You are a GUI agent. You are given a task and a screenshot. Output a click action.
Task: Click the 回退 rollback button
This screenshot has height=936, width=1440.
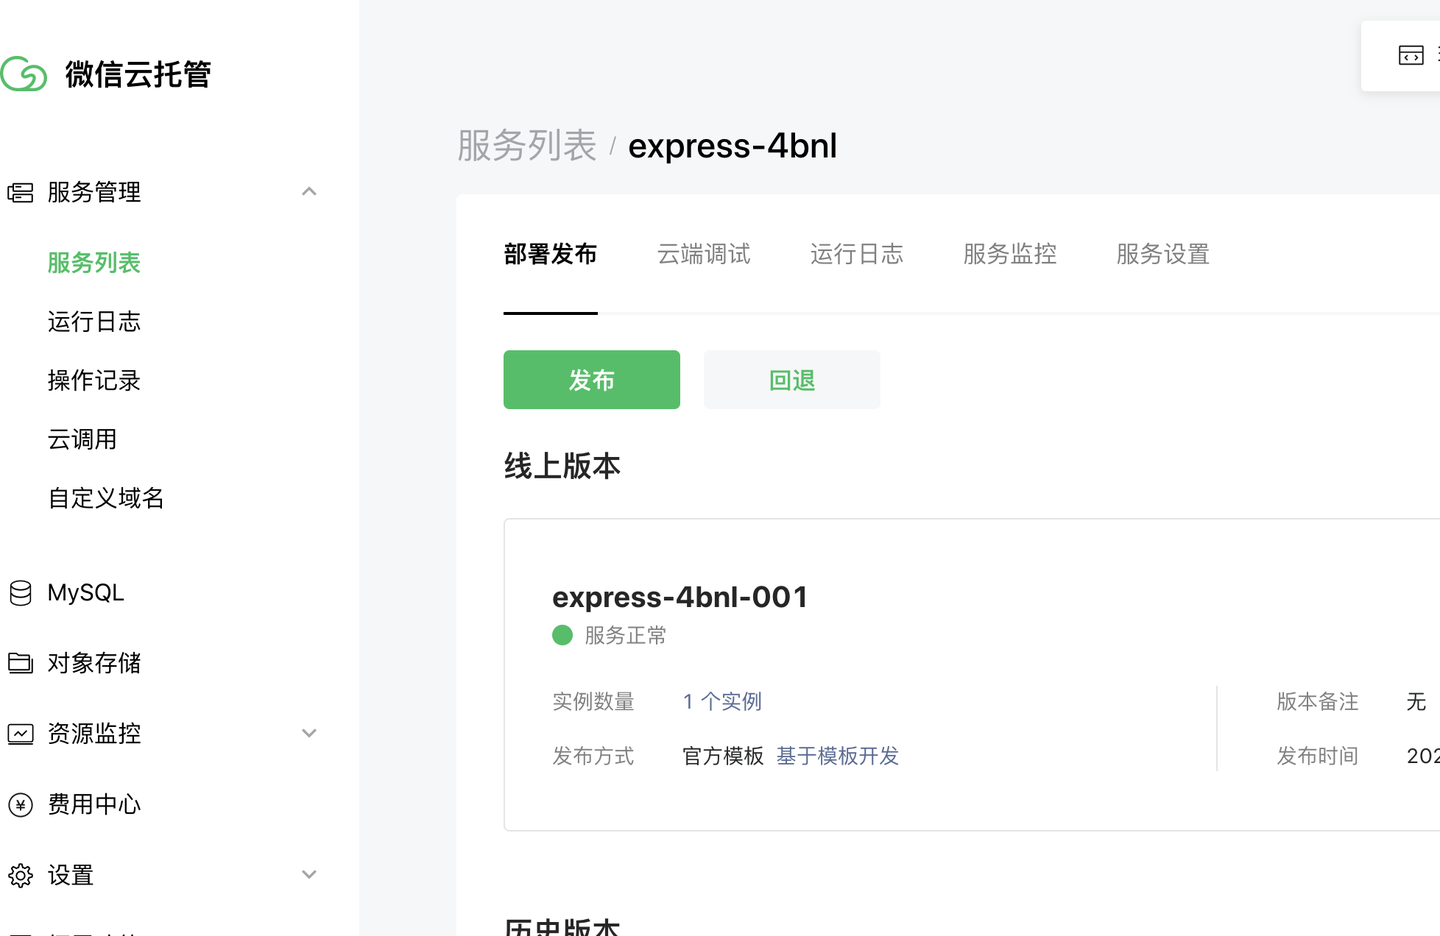(x=792, y=380)
